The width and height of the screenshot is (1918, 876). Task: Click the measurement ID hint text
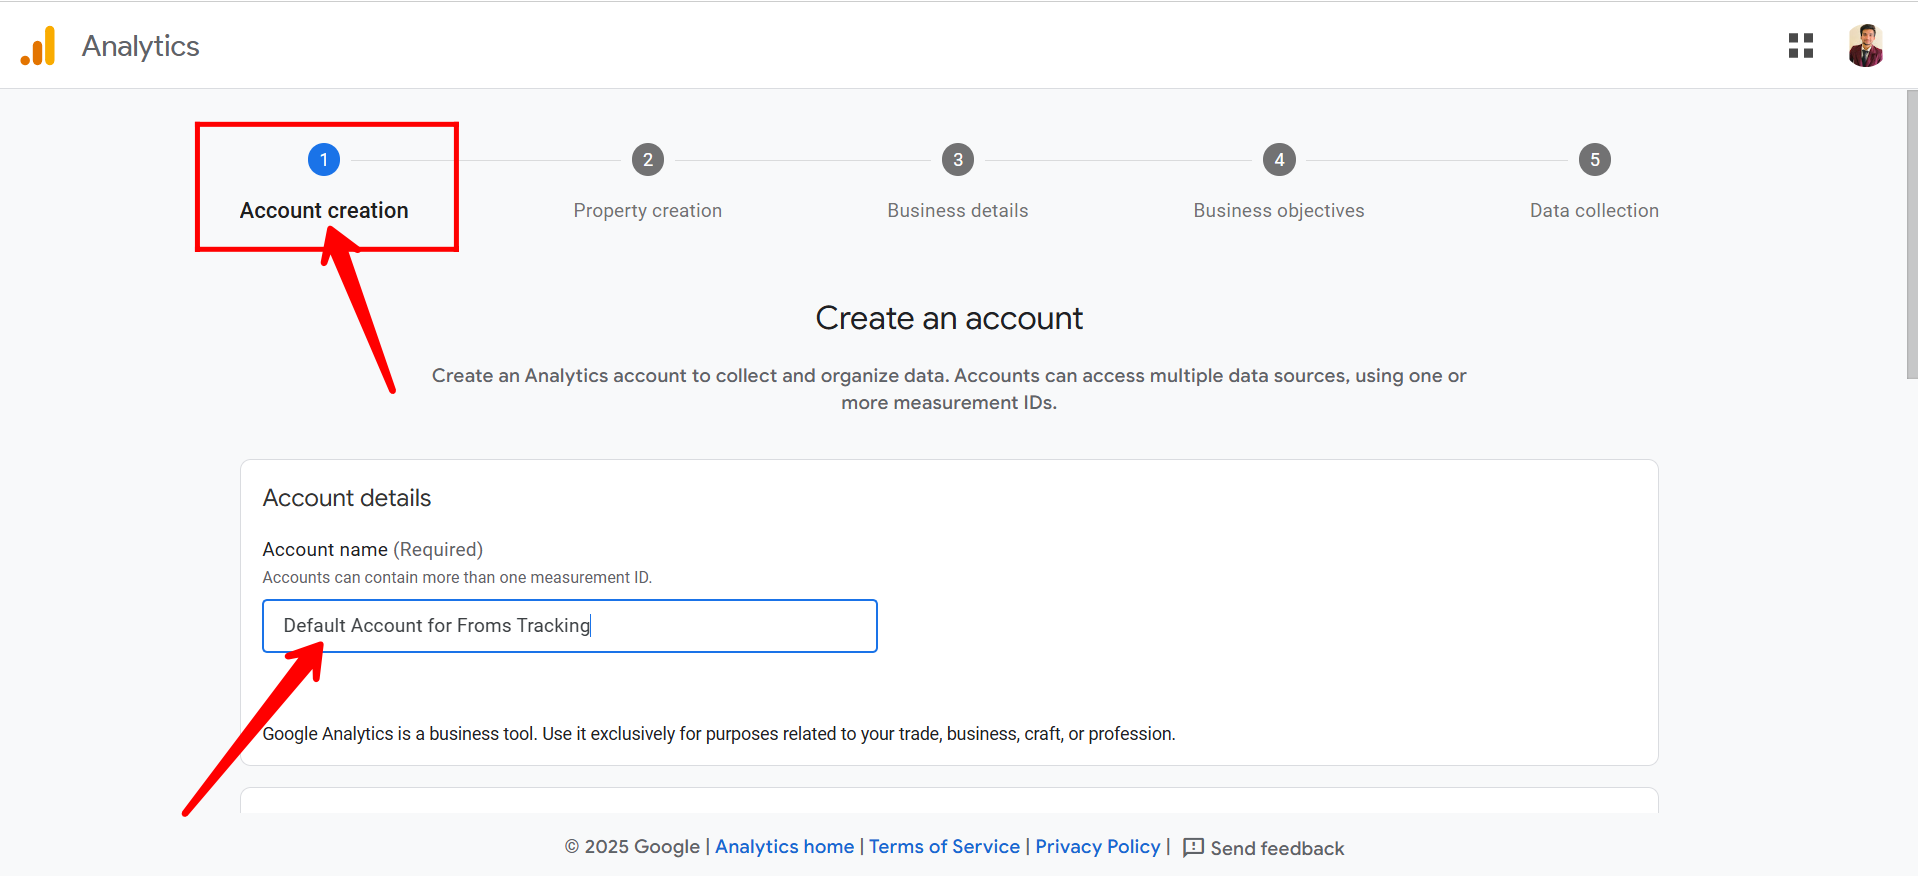click(x=457, y=578)
